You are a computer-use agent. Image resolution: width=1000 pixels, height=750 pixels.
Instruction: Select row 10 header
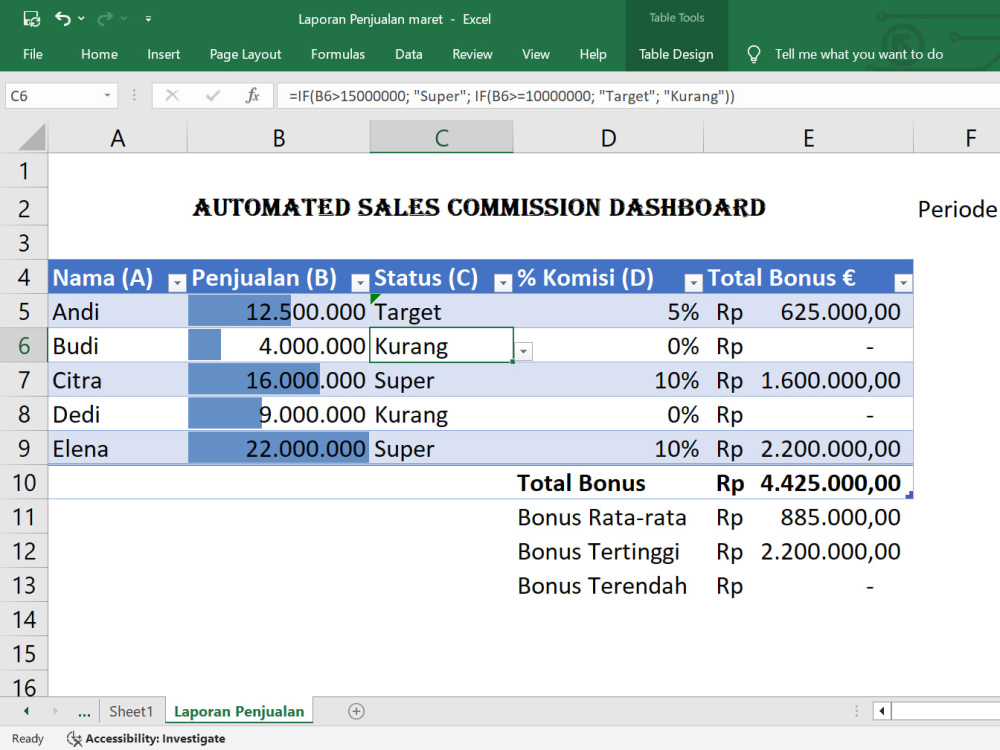click(24, 483)
